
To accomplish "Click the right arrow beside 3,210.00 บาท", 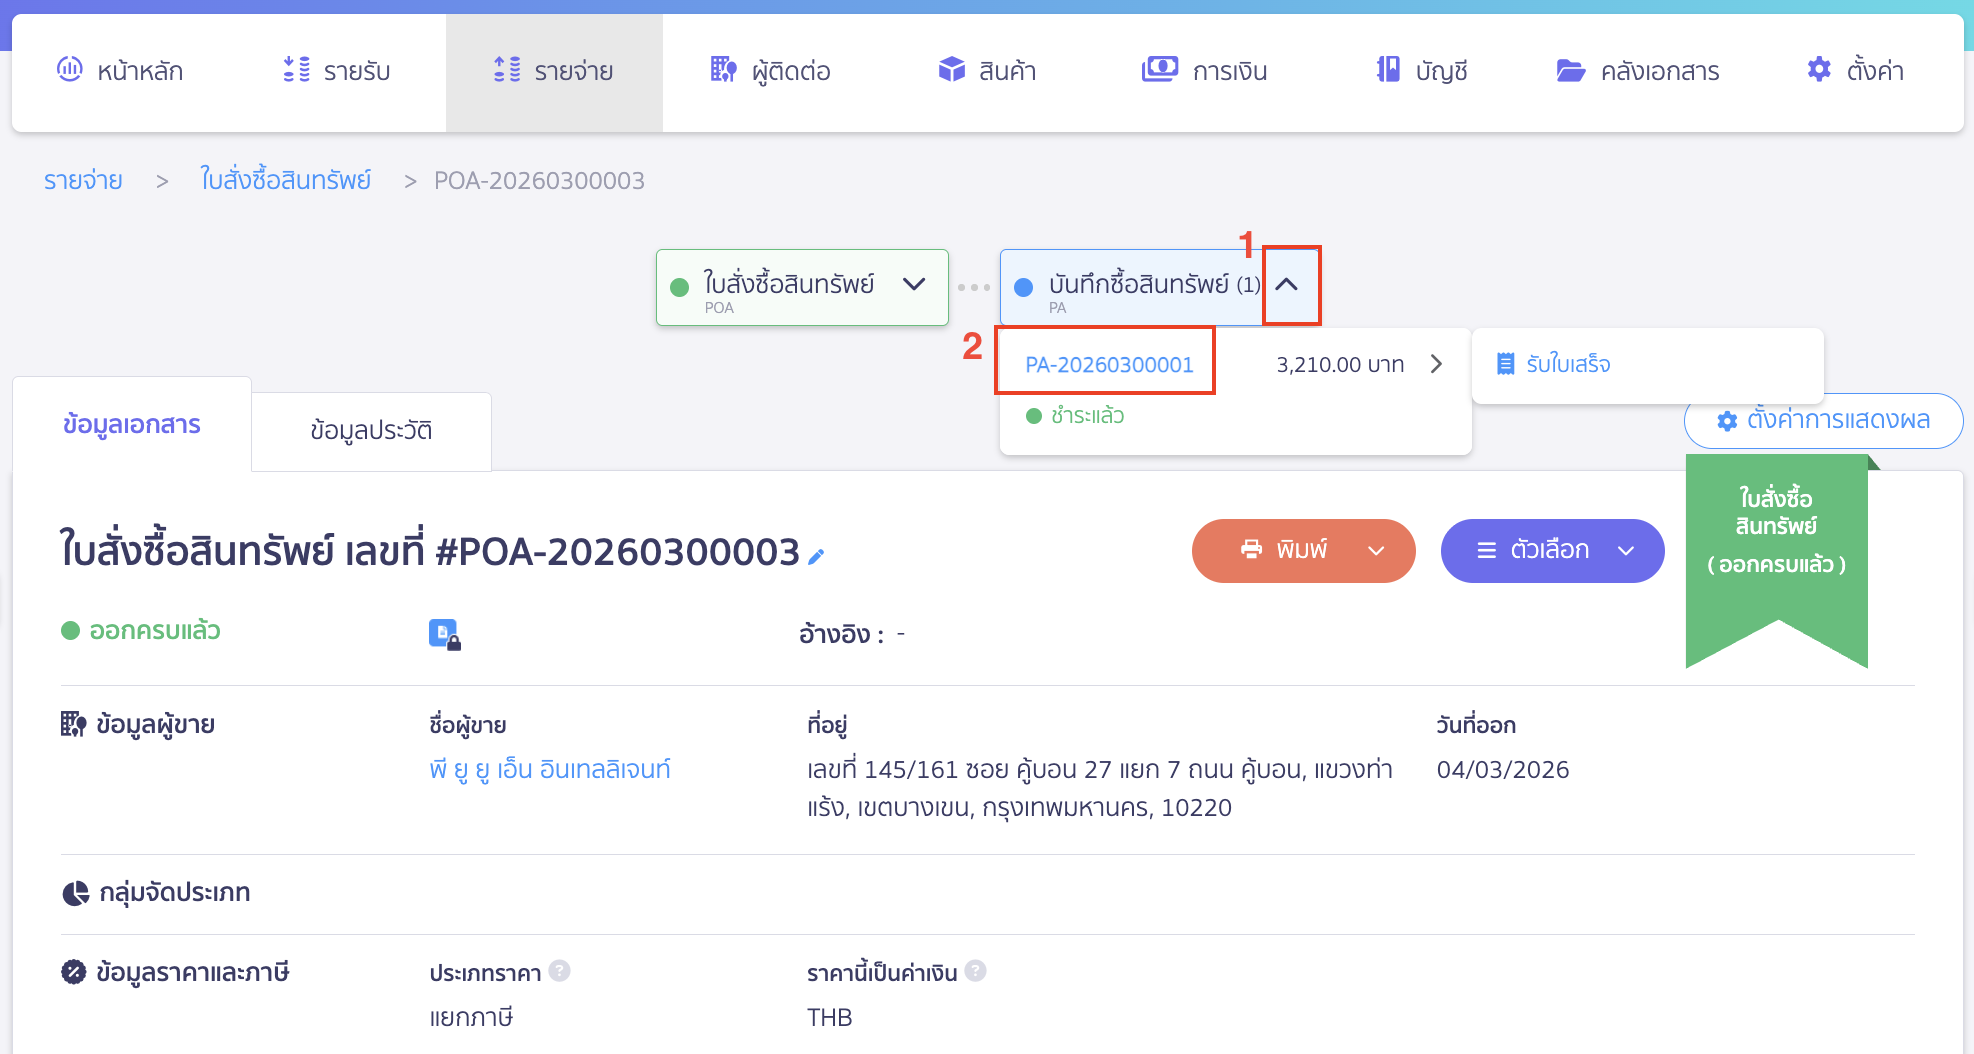I will (1436, 364).
